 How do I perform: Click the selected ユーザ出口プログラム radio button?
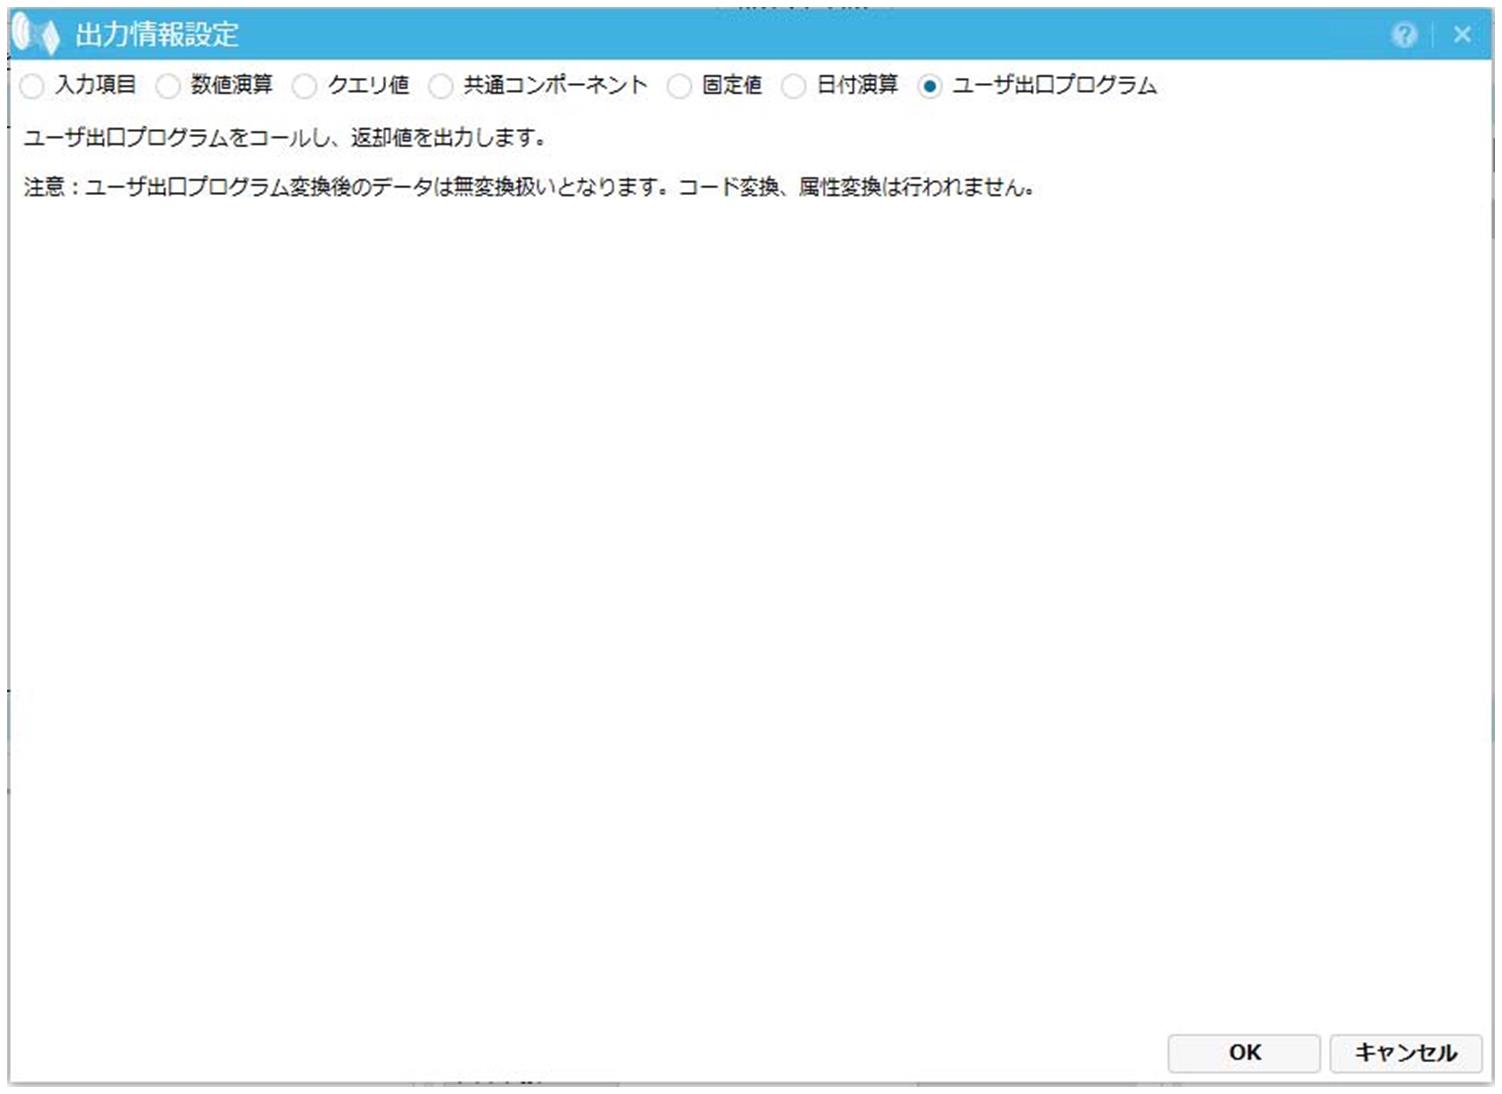tap(929, 86)
